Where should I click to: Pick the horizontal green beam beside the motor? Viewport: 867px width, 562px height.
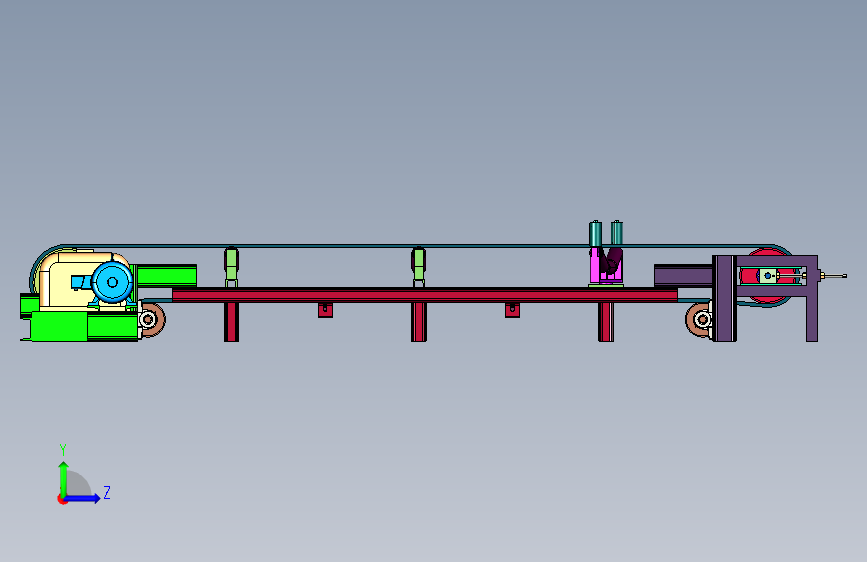click(x=167, y=275)
